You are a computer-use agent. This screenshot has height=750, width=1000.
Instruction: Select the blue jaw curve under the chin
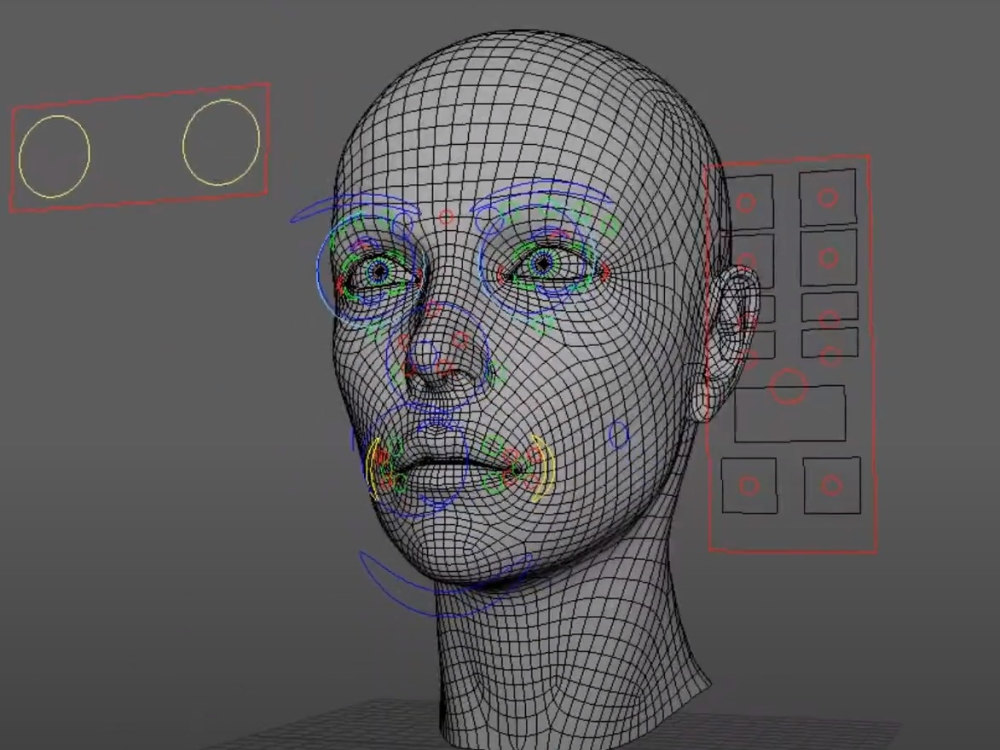[445, 587]
